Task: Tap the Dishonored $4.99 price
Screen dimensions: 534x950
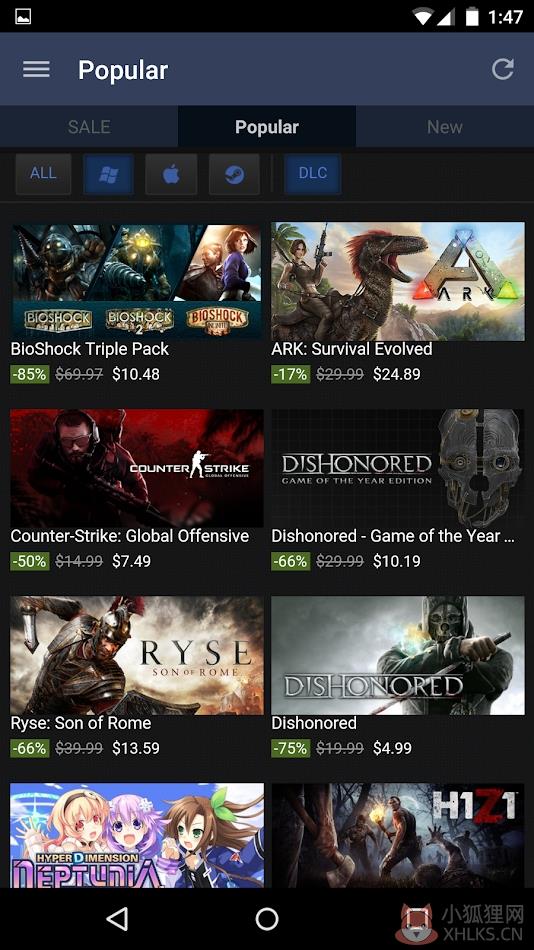Action: point(392,748)
